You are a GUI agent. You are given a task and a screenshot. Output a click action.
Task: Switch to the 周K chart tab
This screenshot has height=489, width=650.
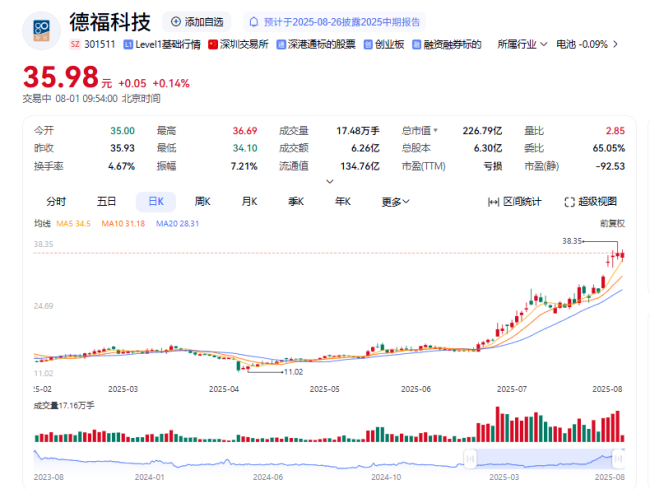(x=203, y=201)
